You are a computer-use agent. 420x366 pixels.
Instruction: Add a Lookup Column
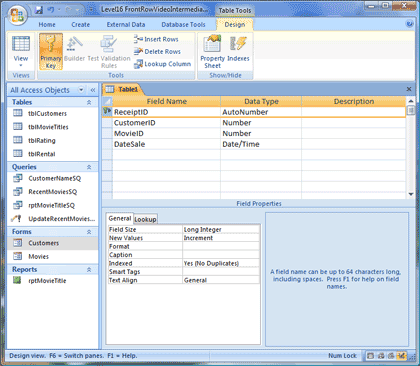pyautogui.click(x=162, y=64)
